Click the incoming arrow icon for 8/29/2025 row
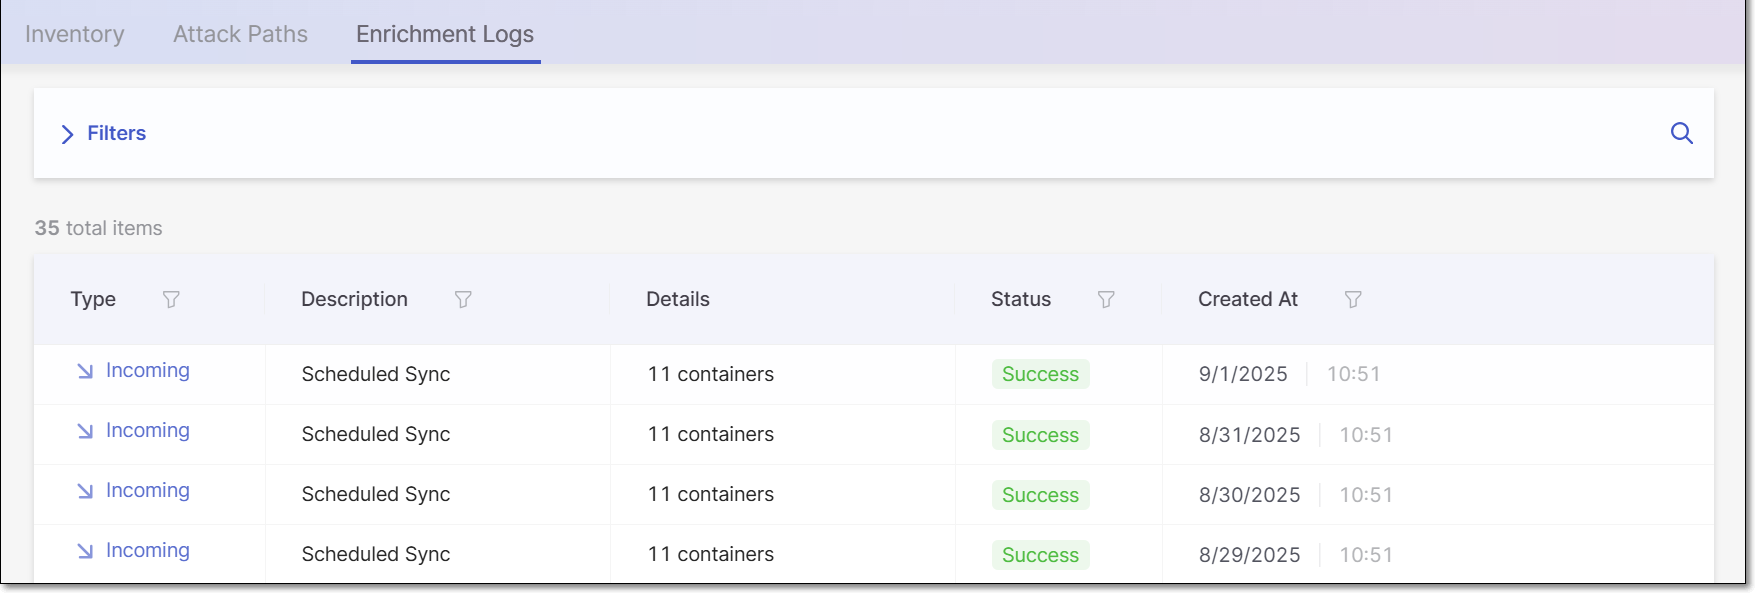The width and height of the screenshot is (1755, 593). 85,551
